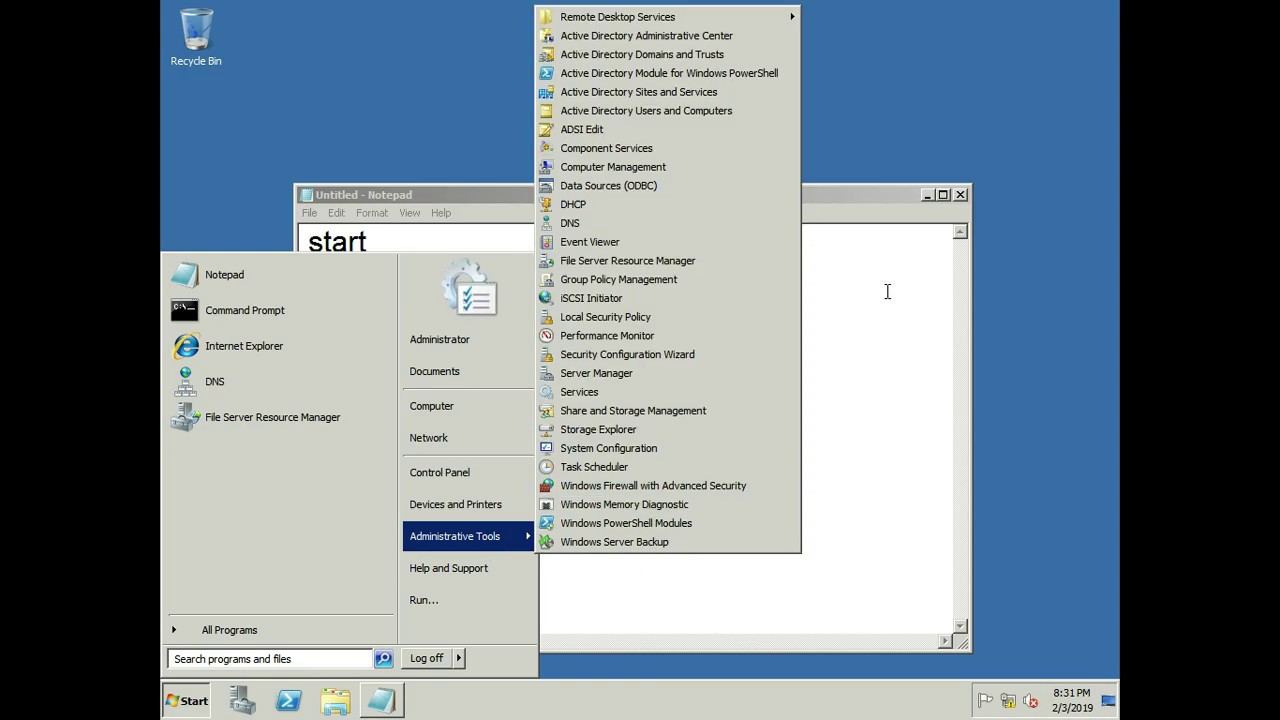The width and height of the screenshot is (1280, 720).
Task: Click Run... in the Start menu
Action: point(468,600)
